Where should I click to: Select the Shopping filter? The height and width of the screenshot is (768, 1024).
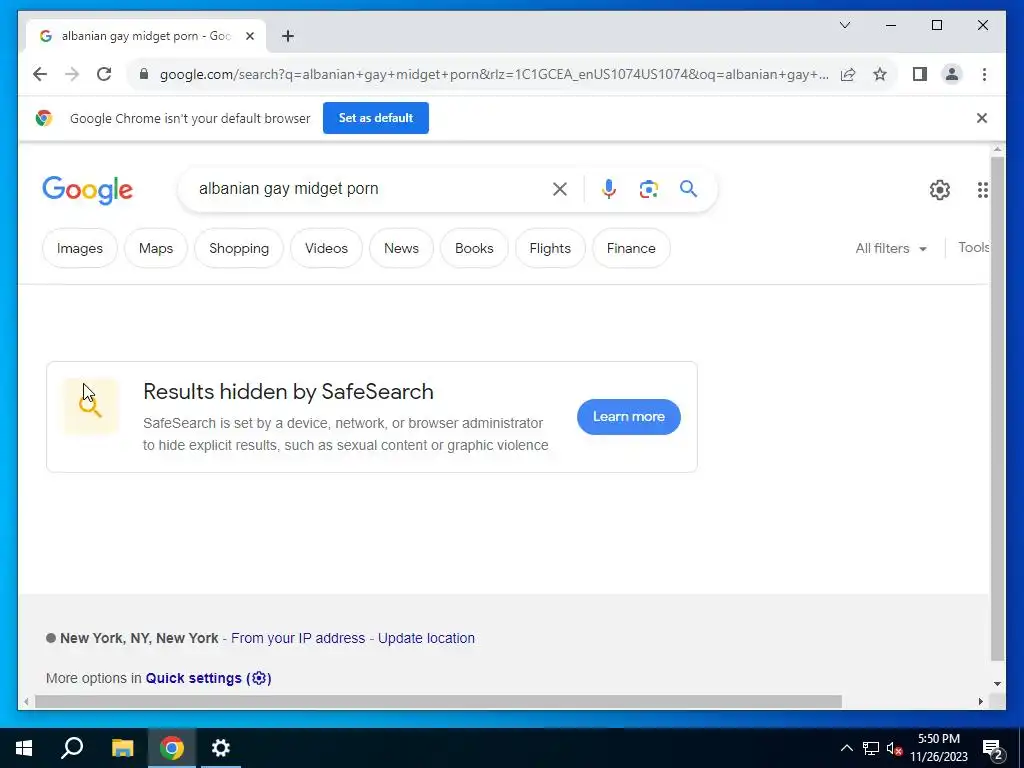pyautogui.click(x=239, y=248)
